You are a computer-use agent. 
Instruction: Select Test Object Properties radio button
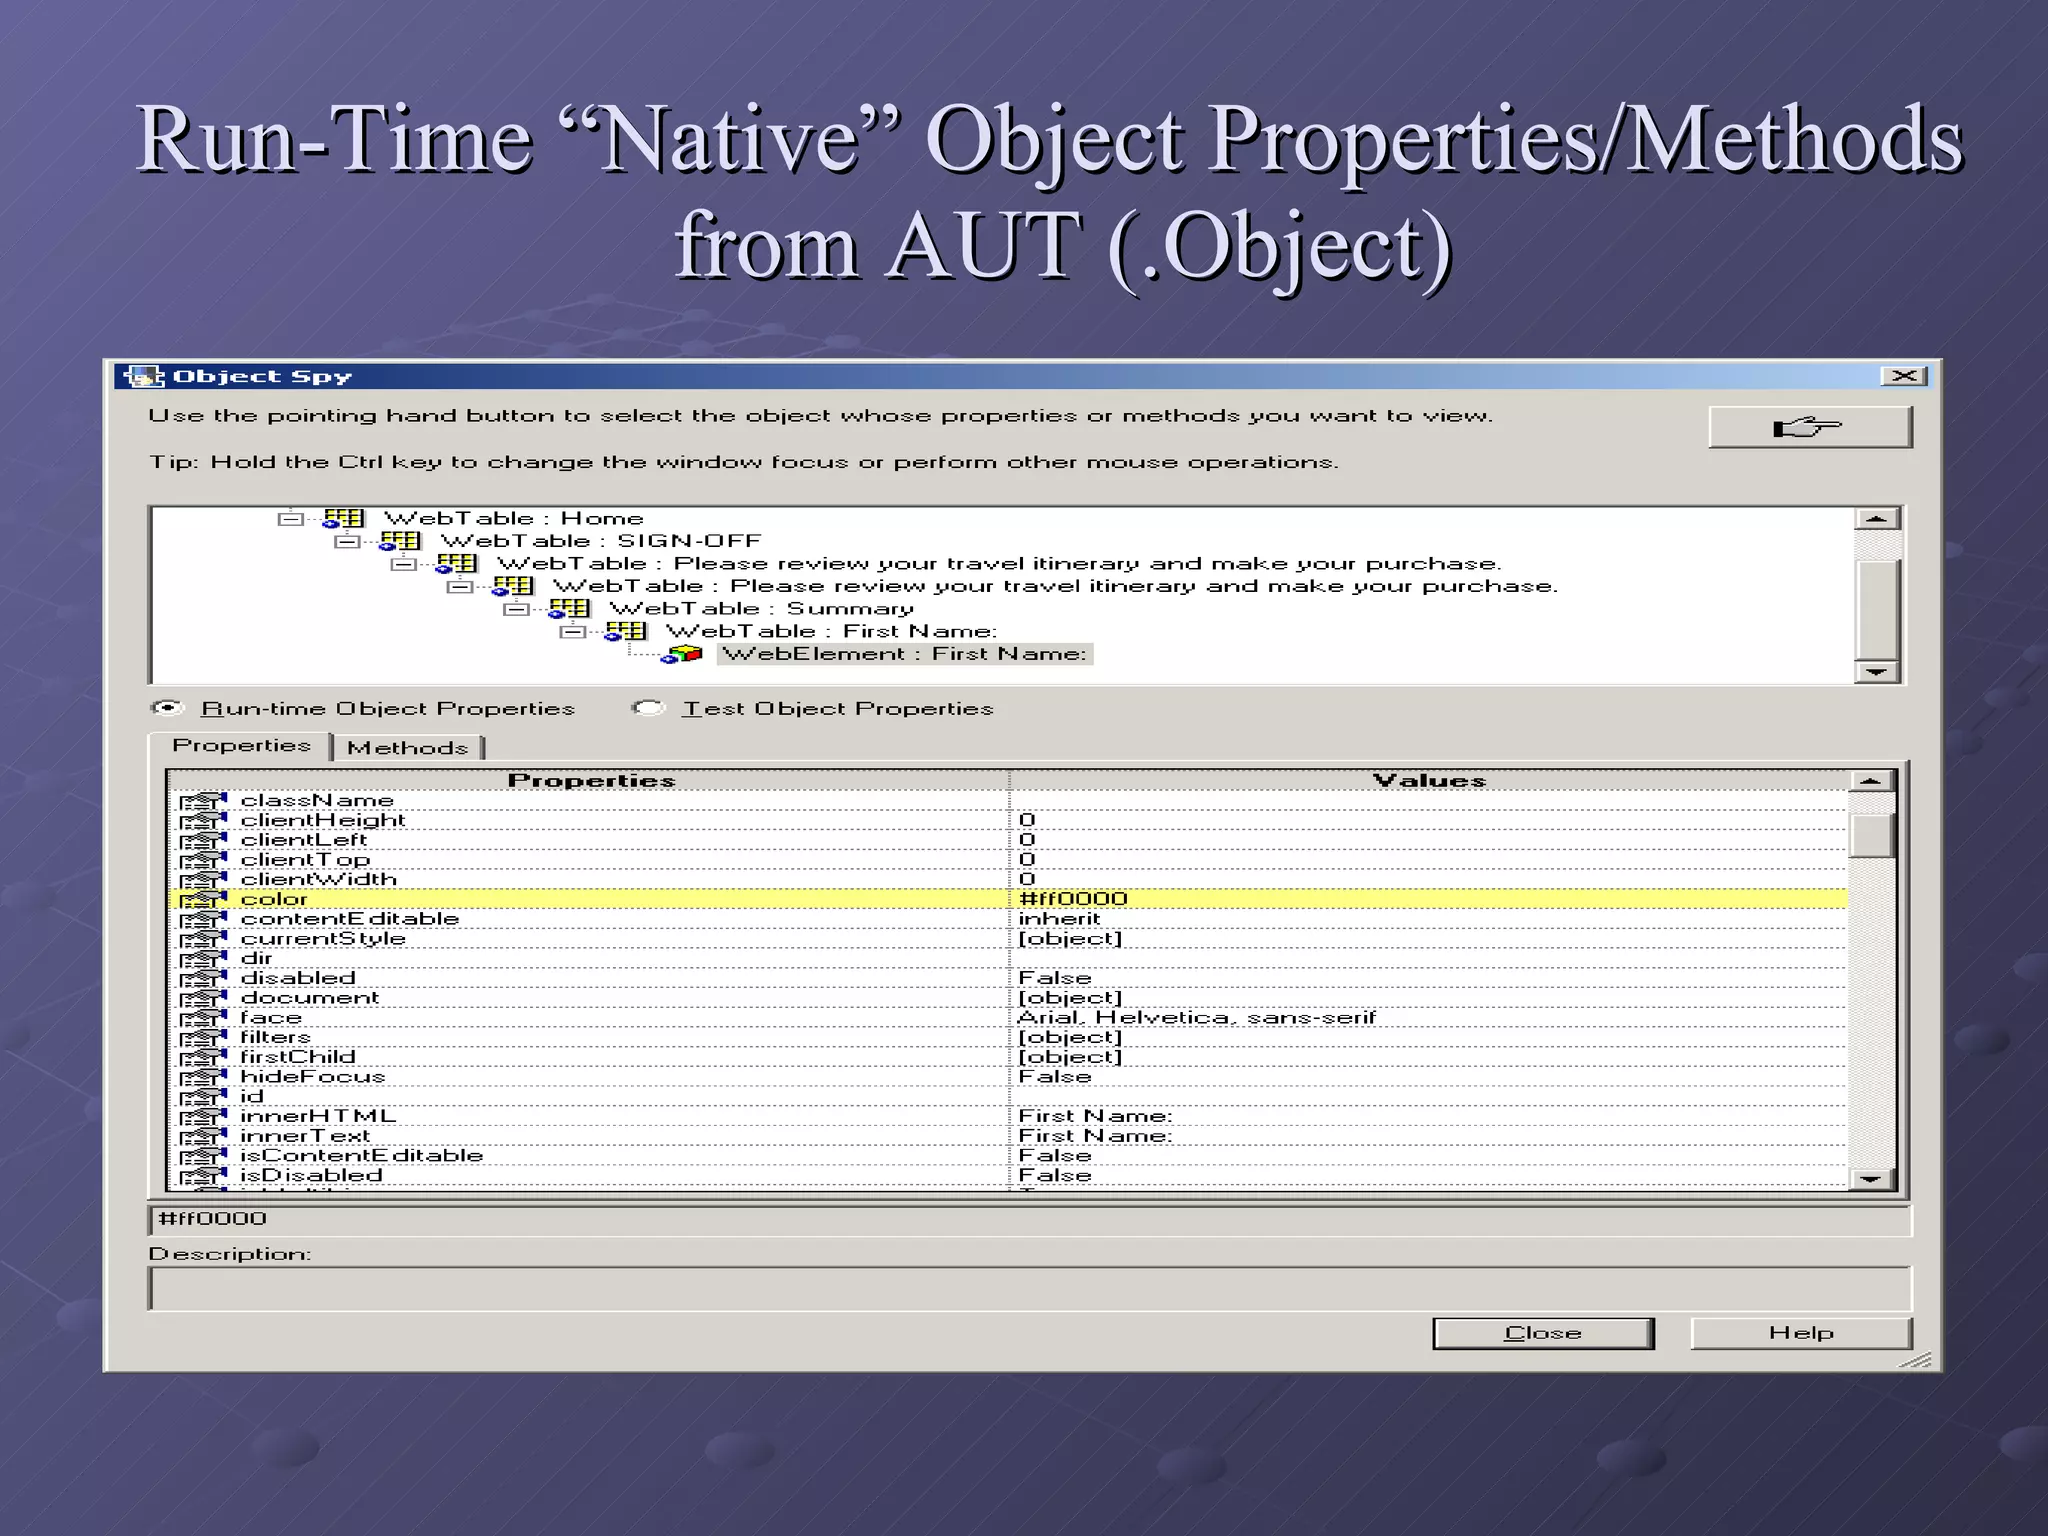coord(648,708)
